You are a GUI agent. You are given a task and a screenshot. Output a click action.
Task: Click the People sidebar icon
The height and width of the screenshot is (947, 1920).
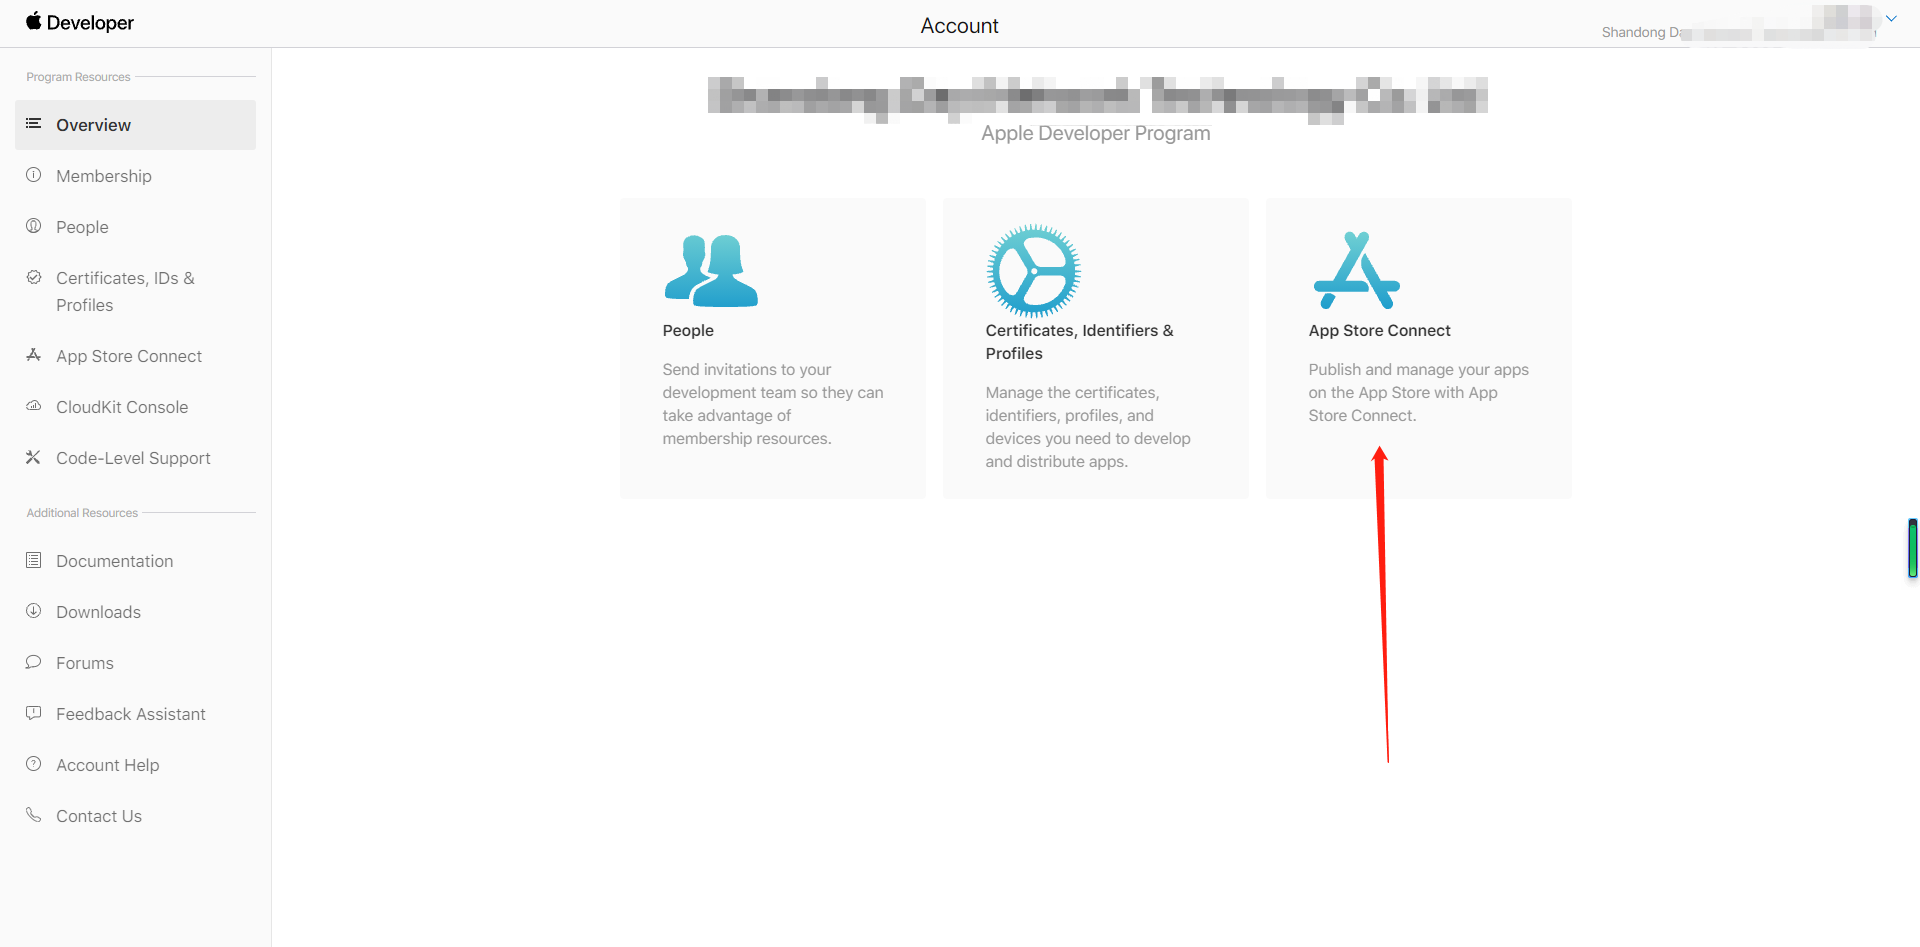33,226
